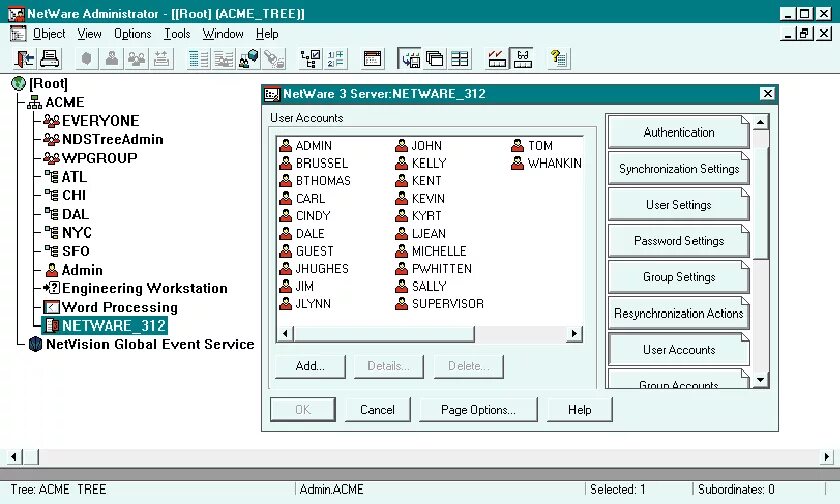Click the trustees/users with cube toolbar icon

[x=249, y=58]
